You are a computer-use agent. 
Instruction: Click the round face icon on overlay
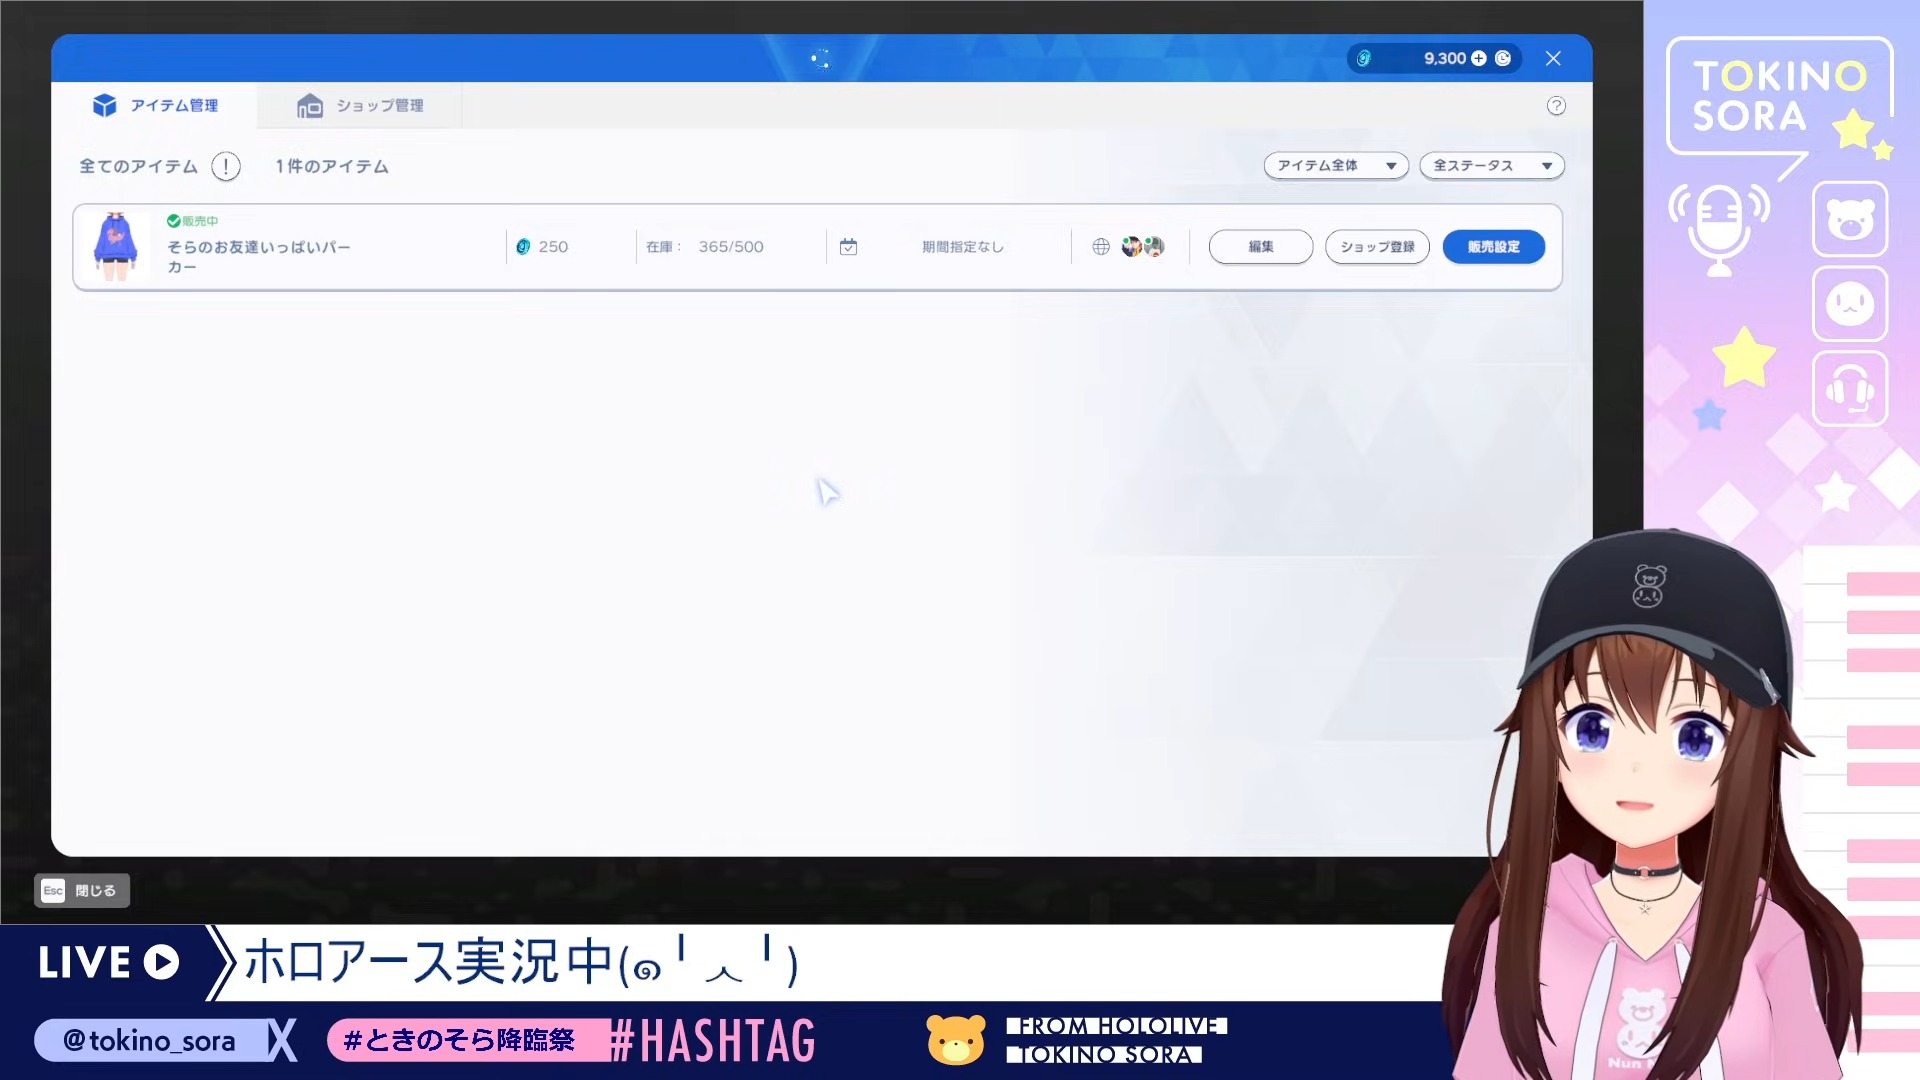1850,304
